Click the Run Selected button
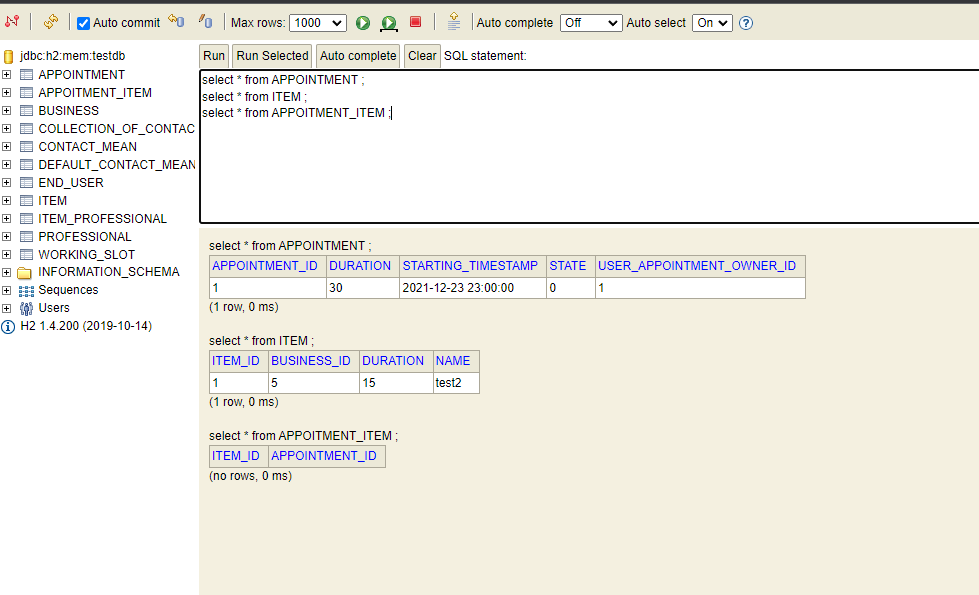 pyautogui.click(x=272, y=56)
